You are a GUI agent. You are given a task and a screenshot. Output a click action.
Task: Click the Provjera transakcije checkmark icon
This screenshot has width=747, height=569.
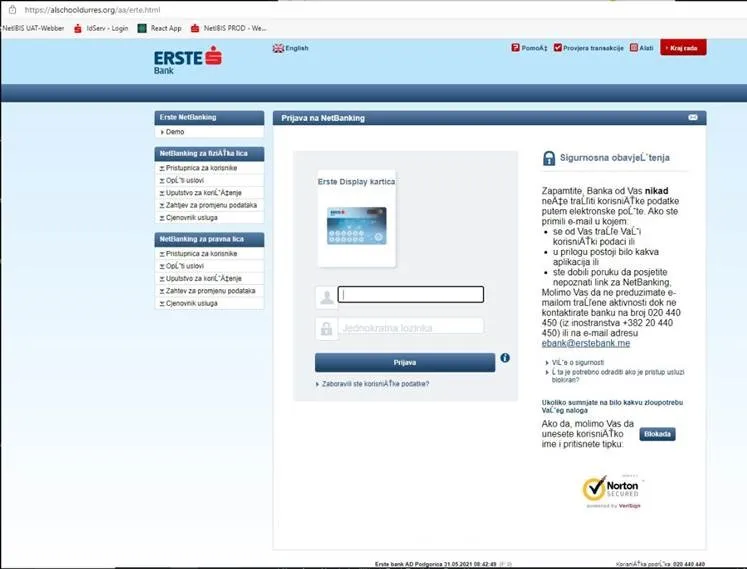[x=557, y=48]
